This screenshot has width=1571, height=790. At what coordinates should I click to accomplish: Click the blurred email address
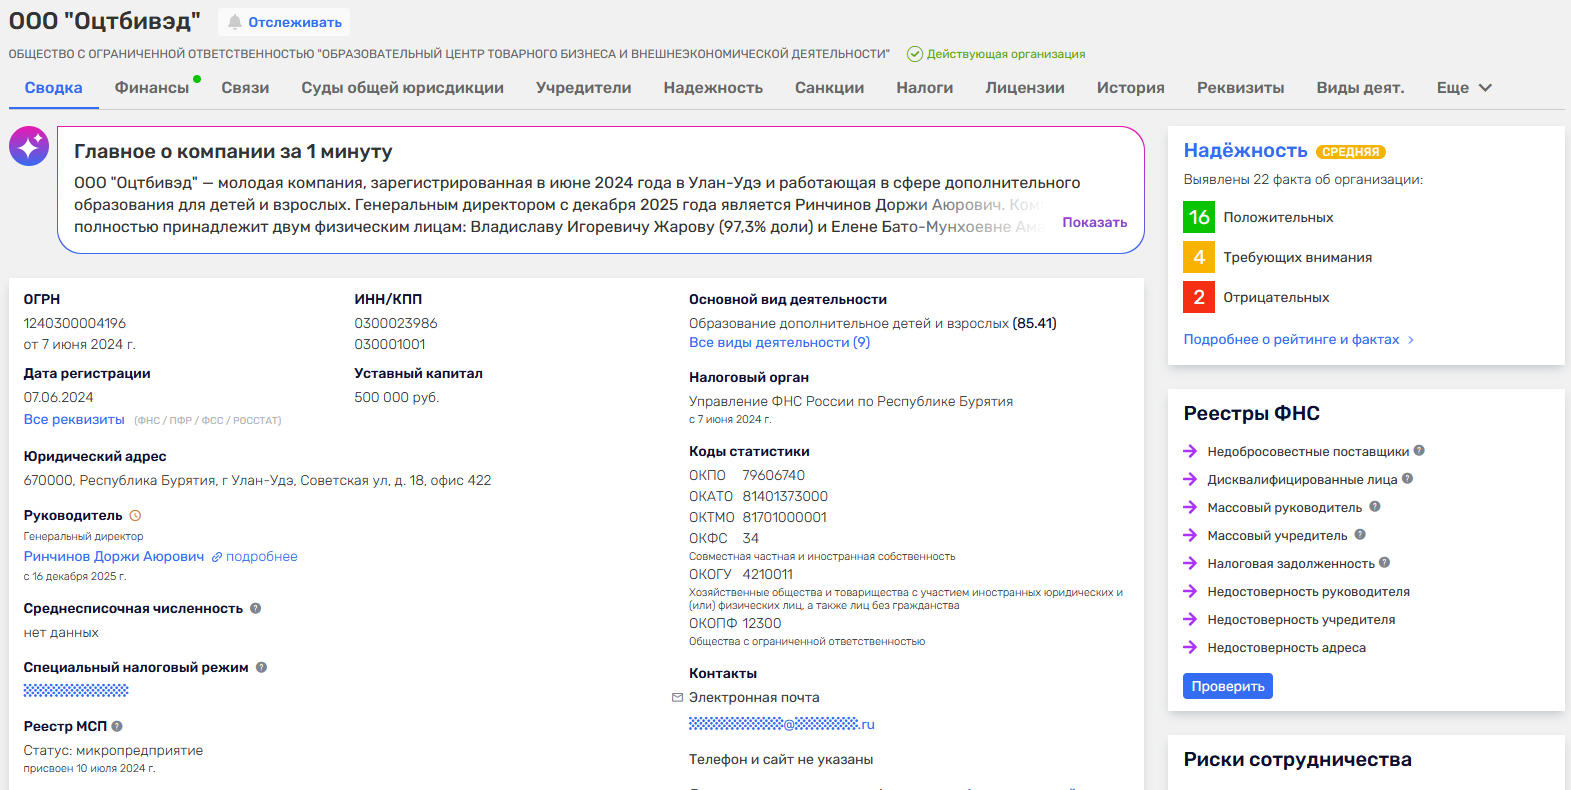click(781, 724)
